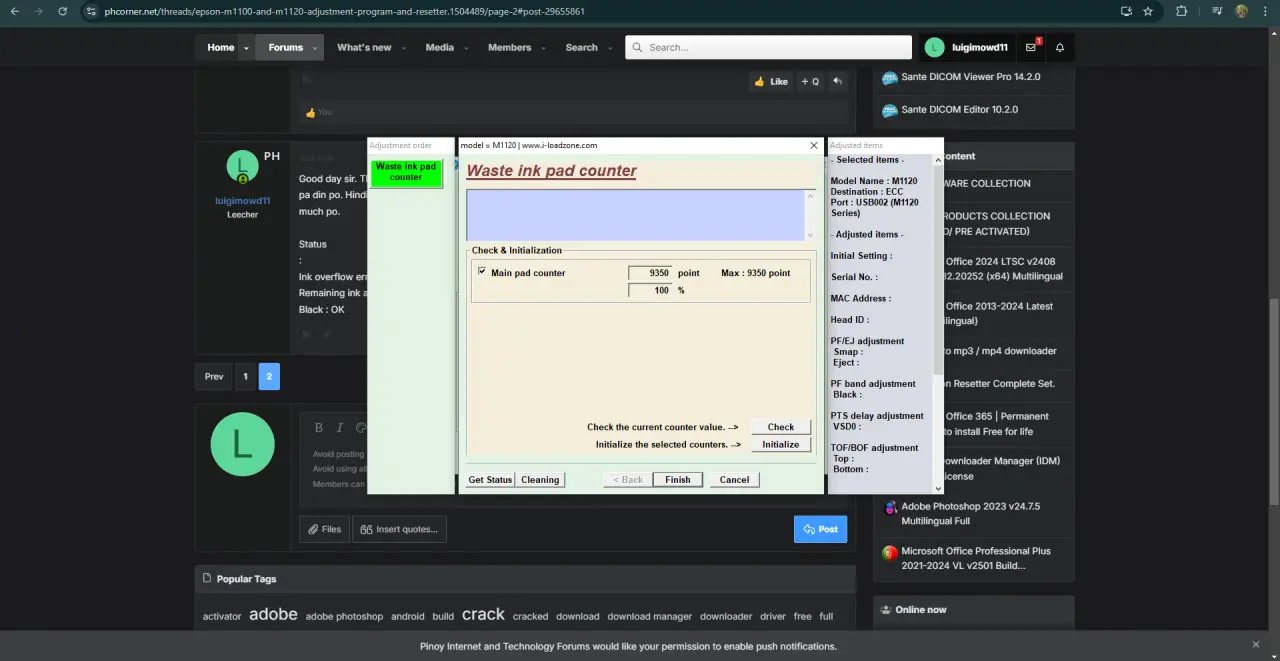Viewport: 1280px width, 661px height.
Task: Click the reply arrow icon on post
Action: coord(838,81)
